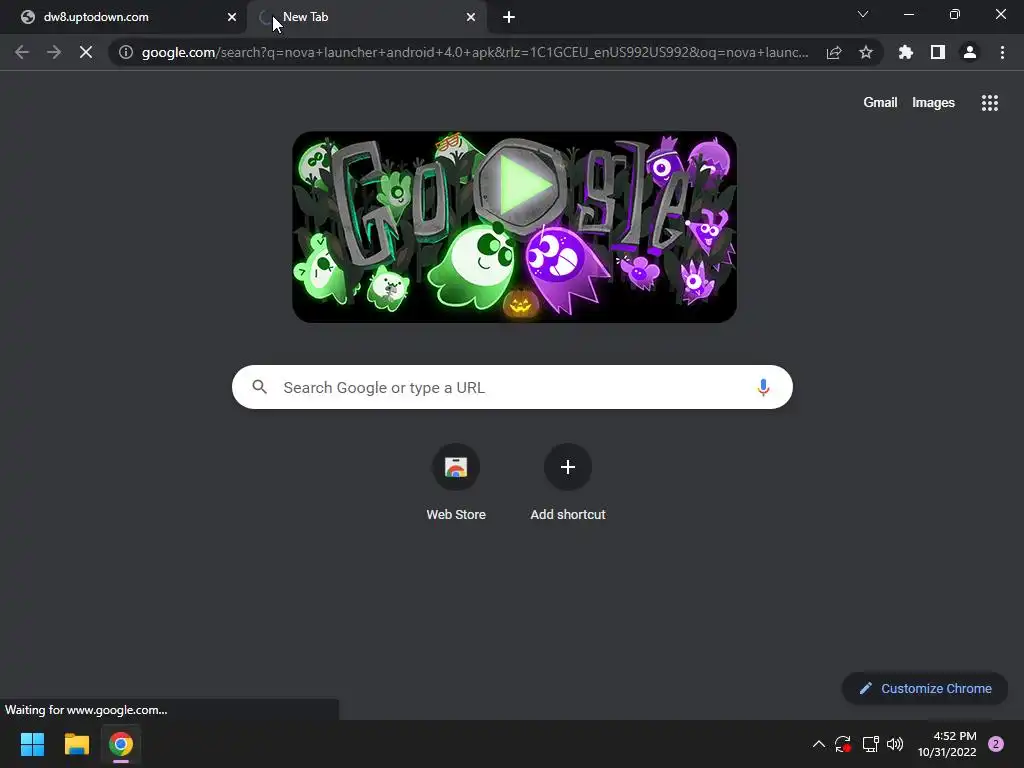This screenshot has width=1024, height=768.
Task: Open the Web Store shortcut
Action: pos(456,482)
